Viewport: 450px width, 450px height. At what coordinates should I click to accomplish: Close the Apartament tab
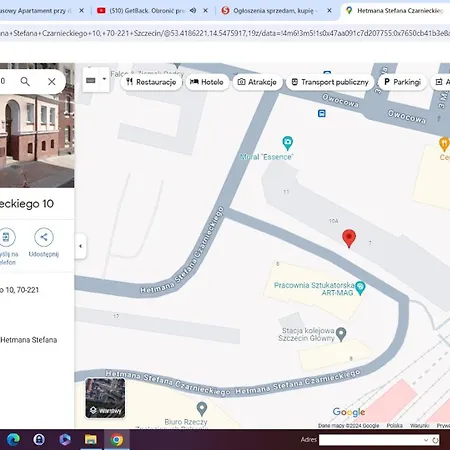(81, 11)
